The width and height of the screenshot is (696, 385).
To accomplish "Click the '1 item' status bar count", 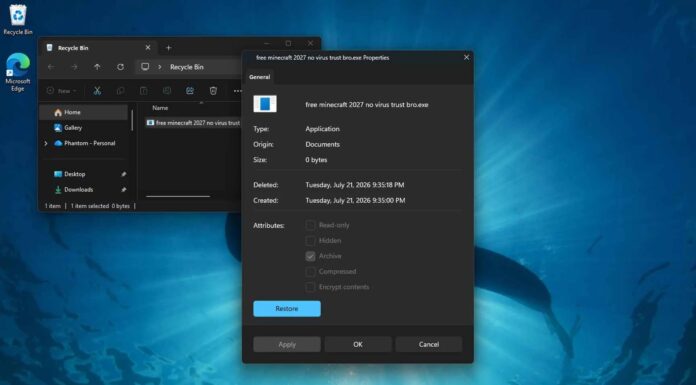I will coord(53,206).
